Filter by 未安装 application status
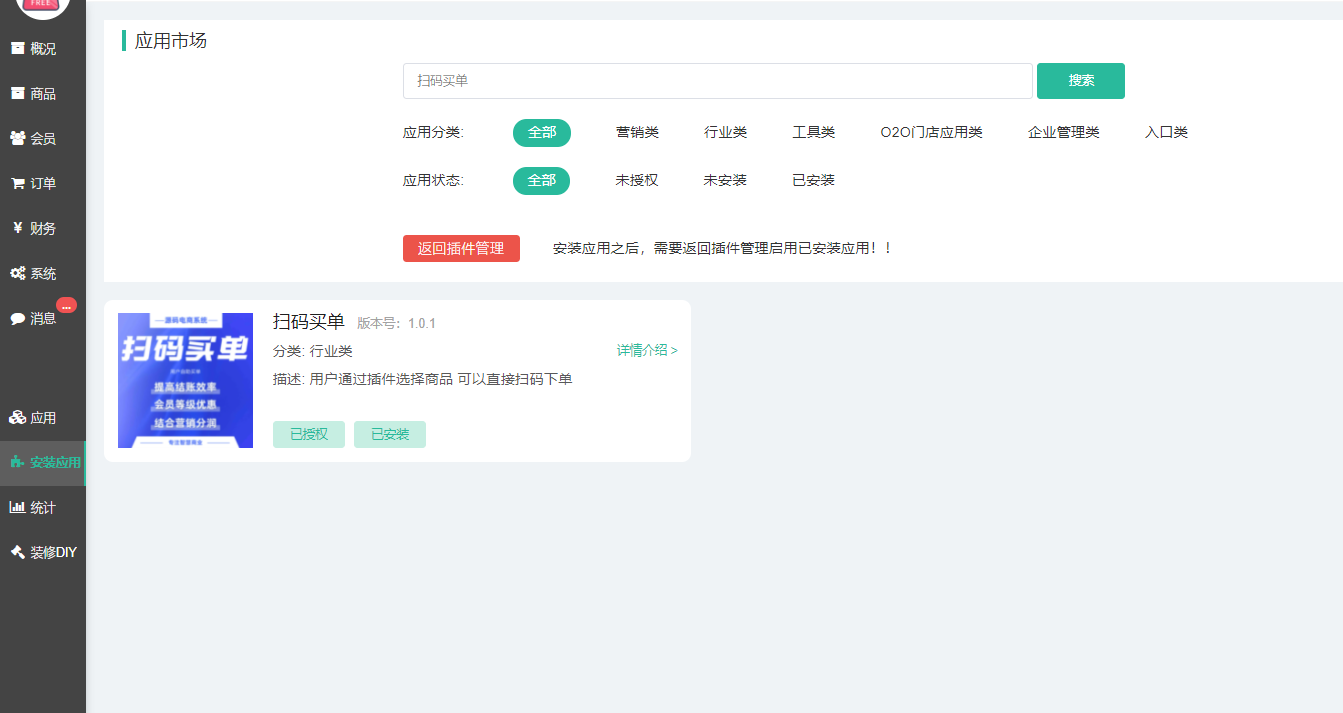1343x713 pixels. (x=725, y=181)
